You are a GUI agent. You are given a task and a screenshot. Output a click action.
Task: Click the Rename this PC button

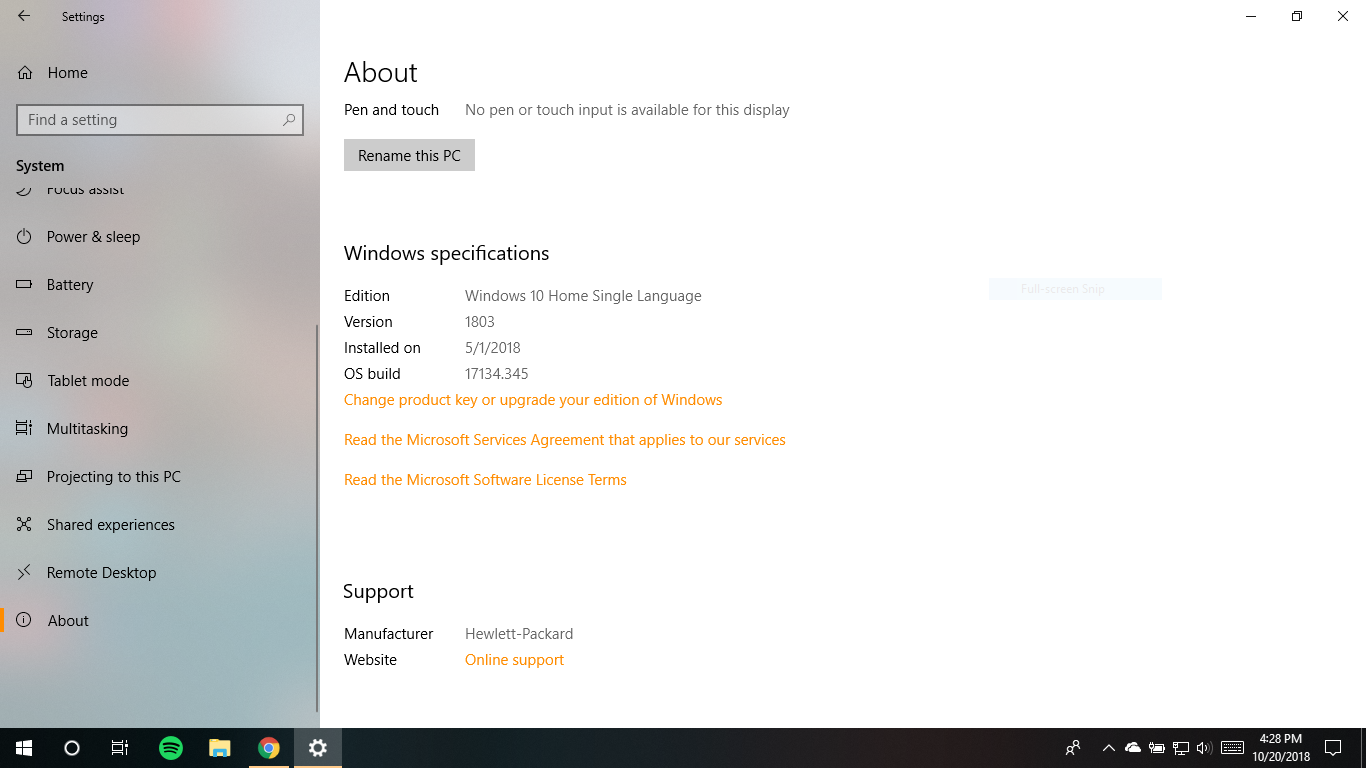(x=409, y=155)
